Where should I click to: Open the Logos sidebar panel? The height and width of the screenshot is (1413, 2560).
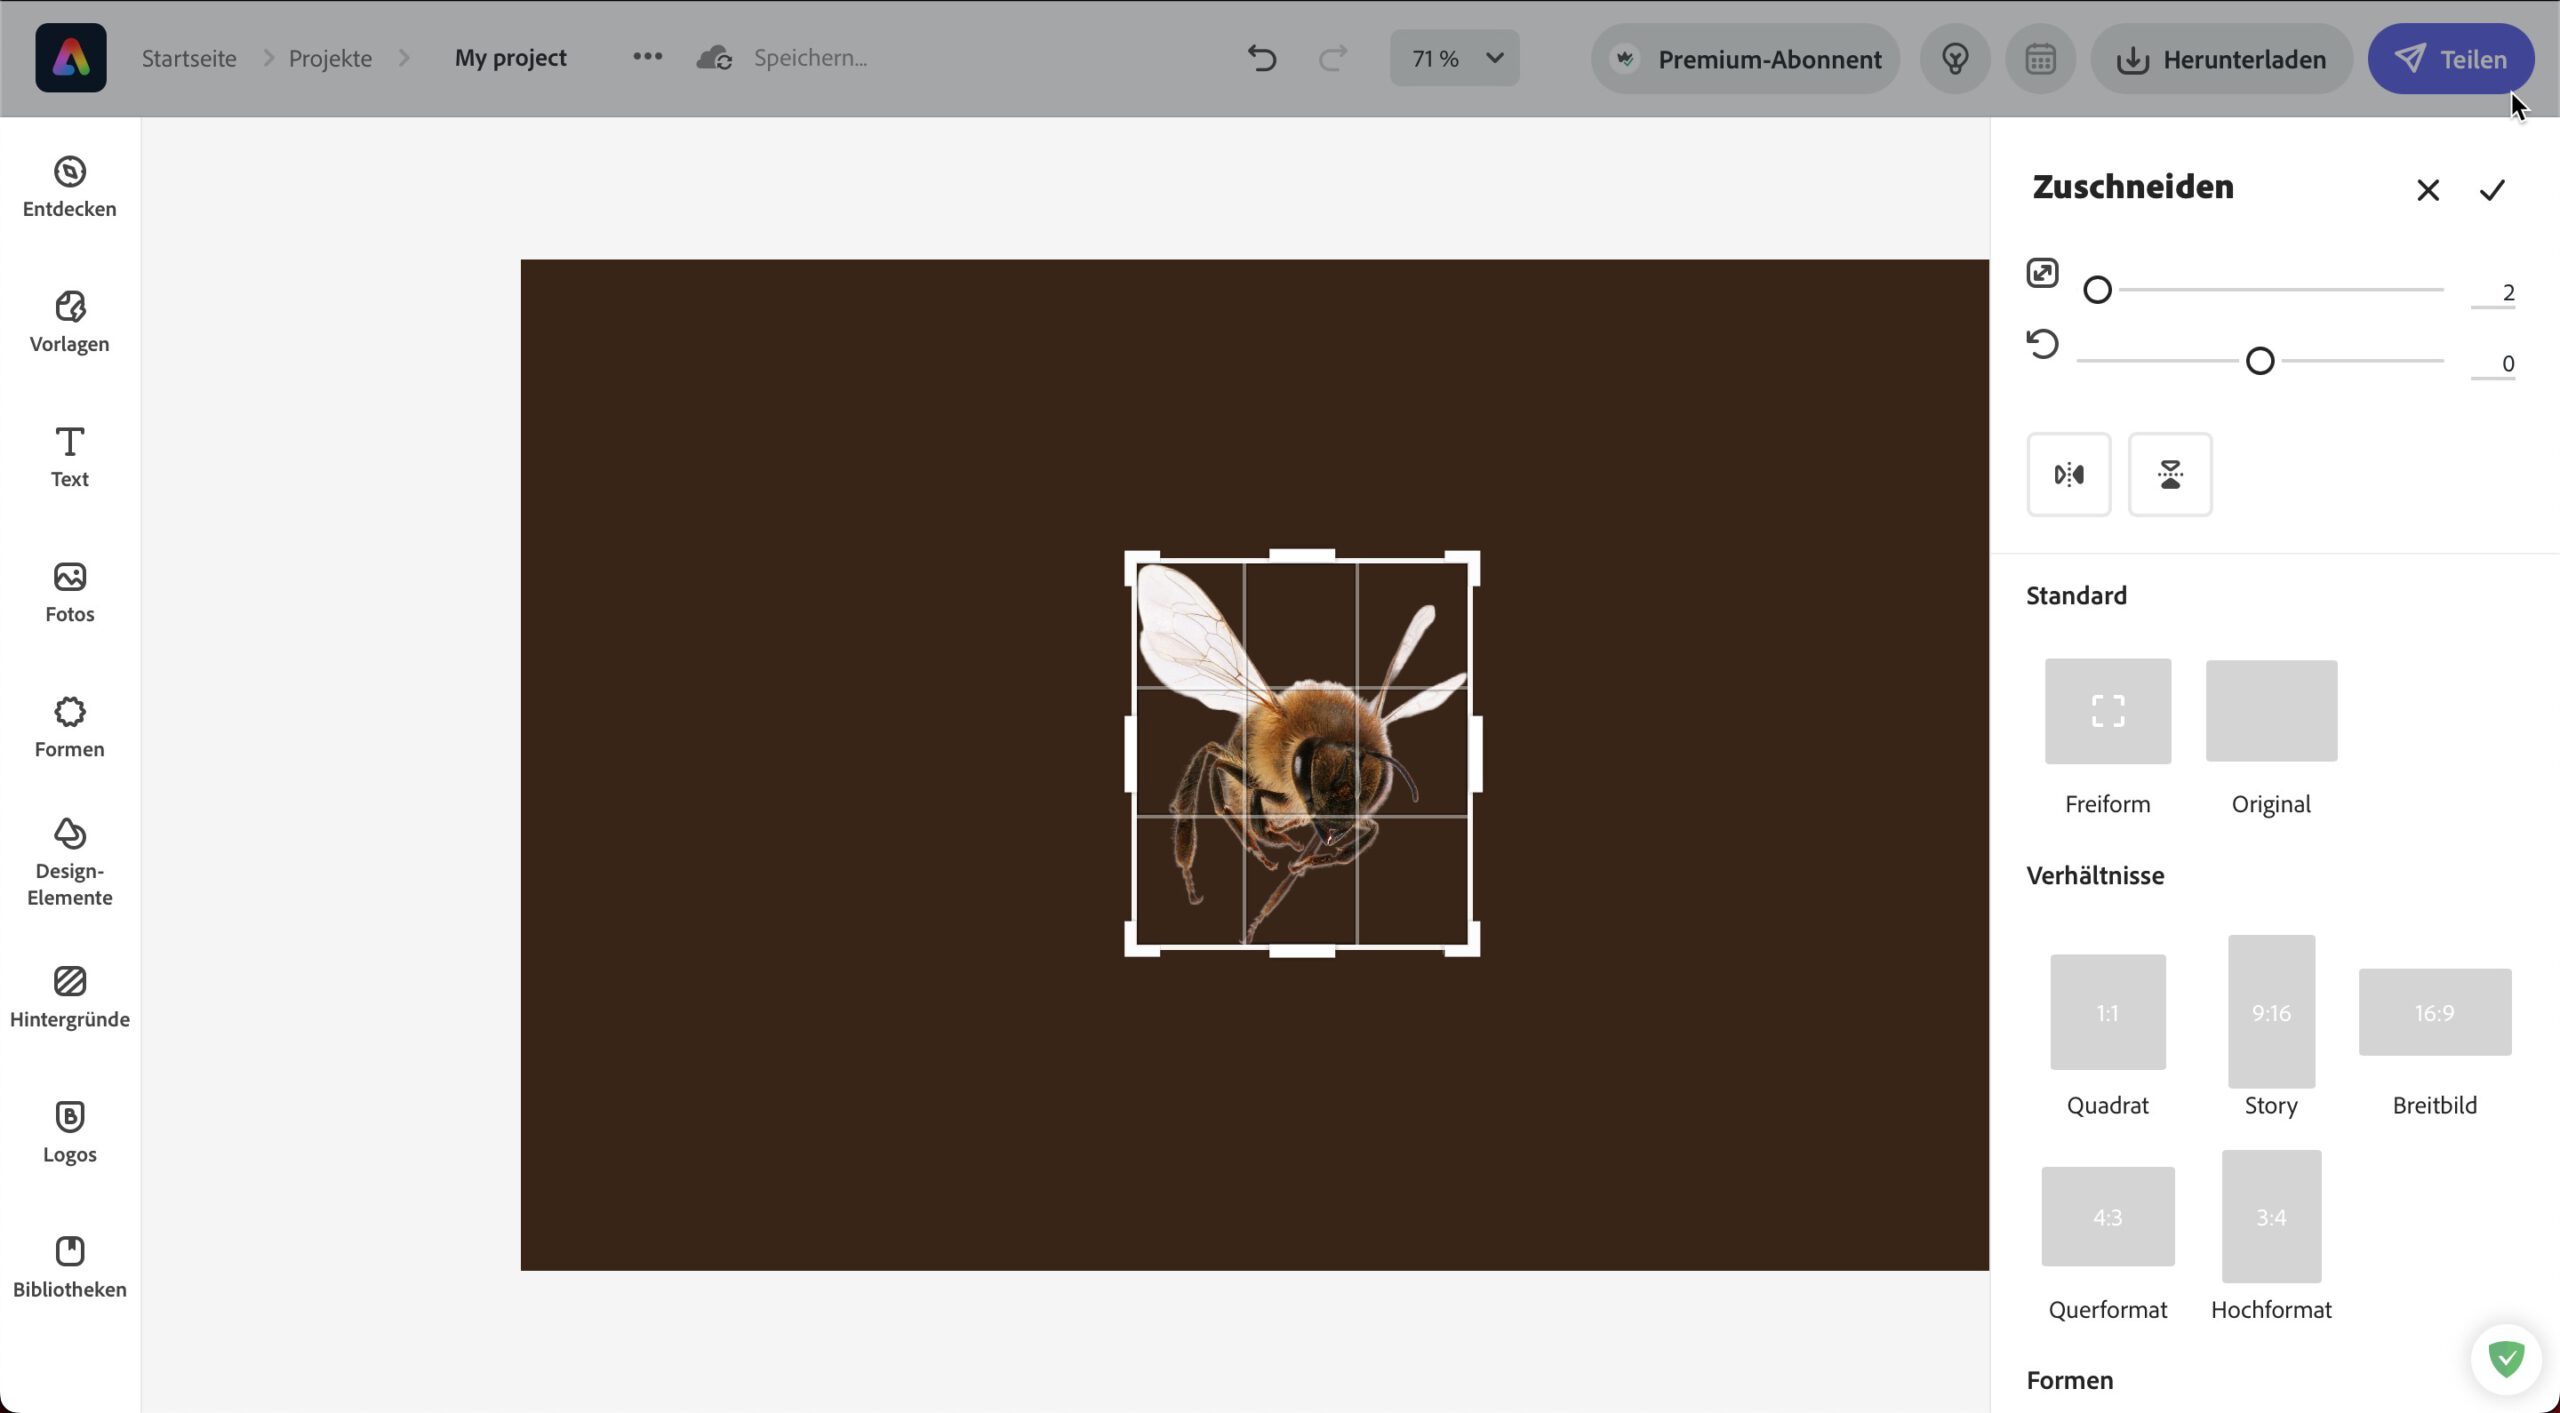[x=69, y=1131]
